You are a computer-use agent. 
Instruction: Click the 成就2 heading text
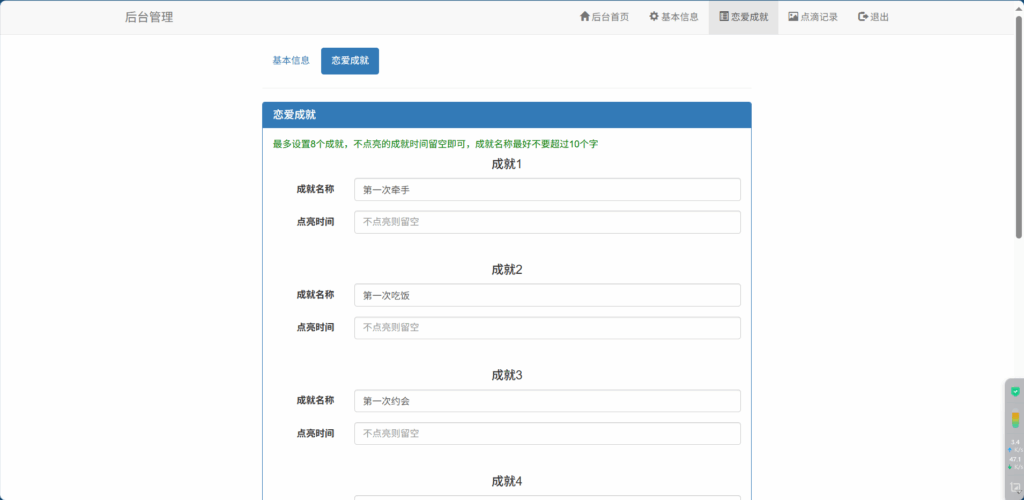507,270
